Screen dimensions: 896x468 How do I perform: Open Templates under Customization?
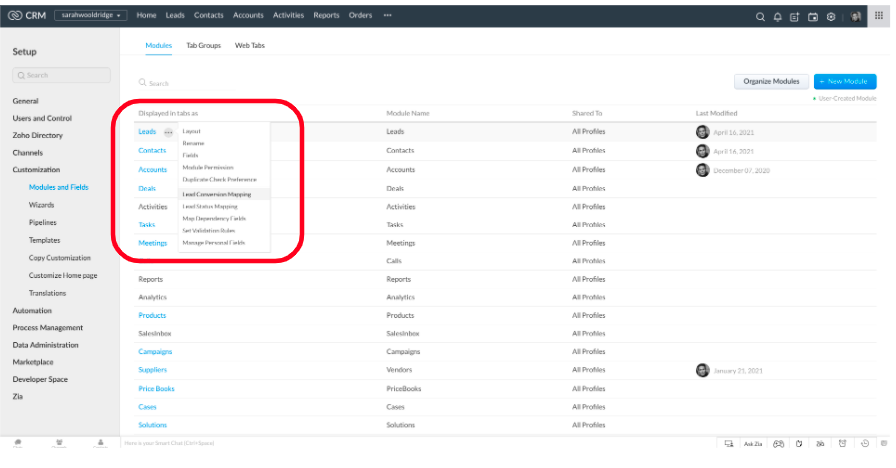[x=45, y=241]
